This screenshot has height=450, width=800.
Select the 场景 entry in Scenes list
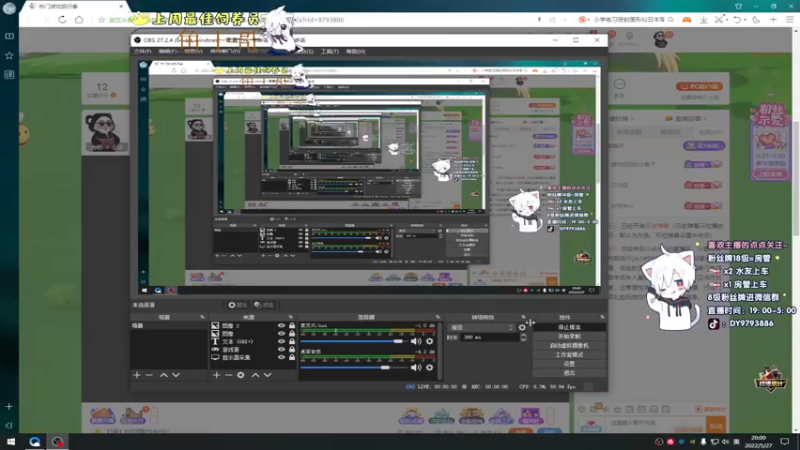[x=169, y=326]
